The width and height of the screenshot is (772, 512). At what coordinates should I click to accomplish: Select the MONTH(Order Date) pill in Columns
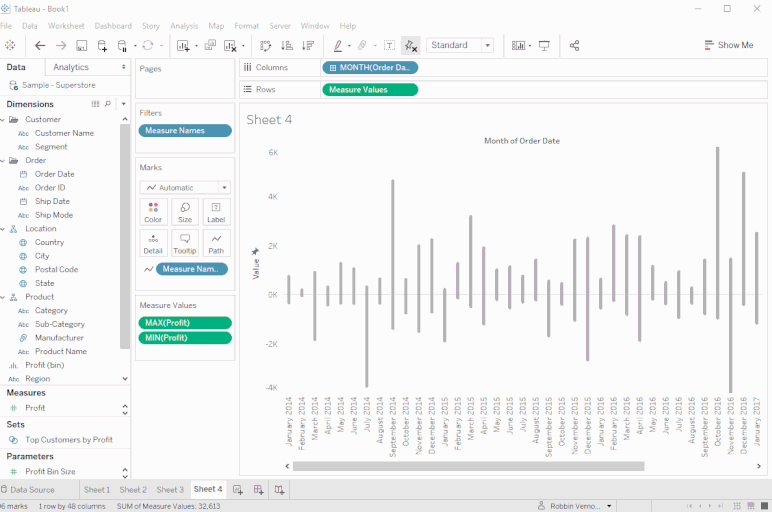click(x=370, y=67)
